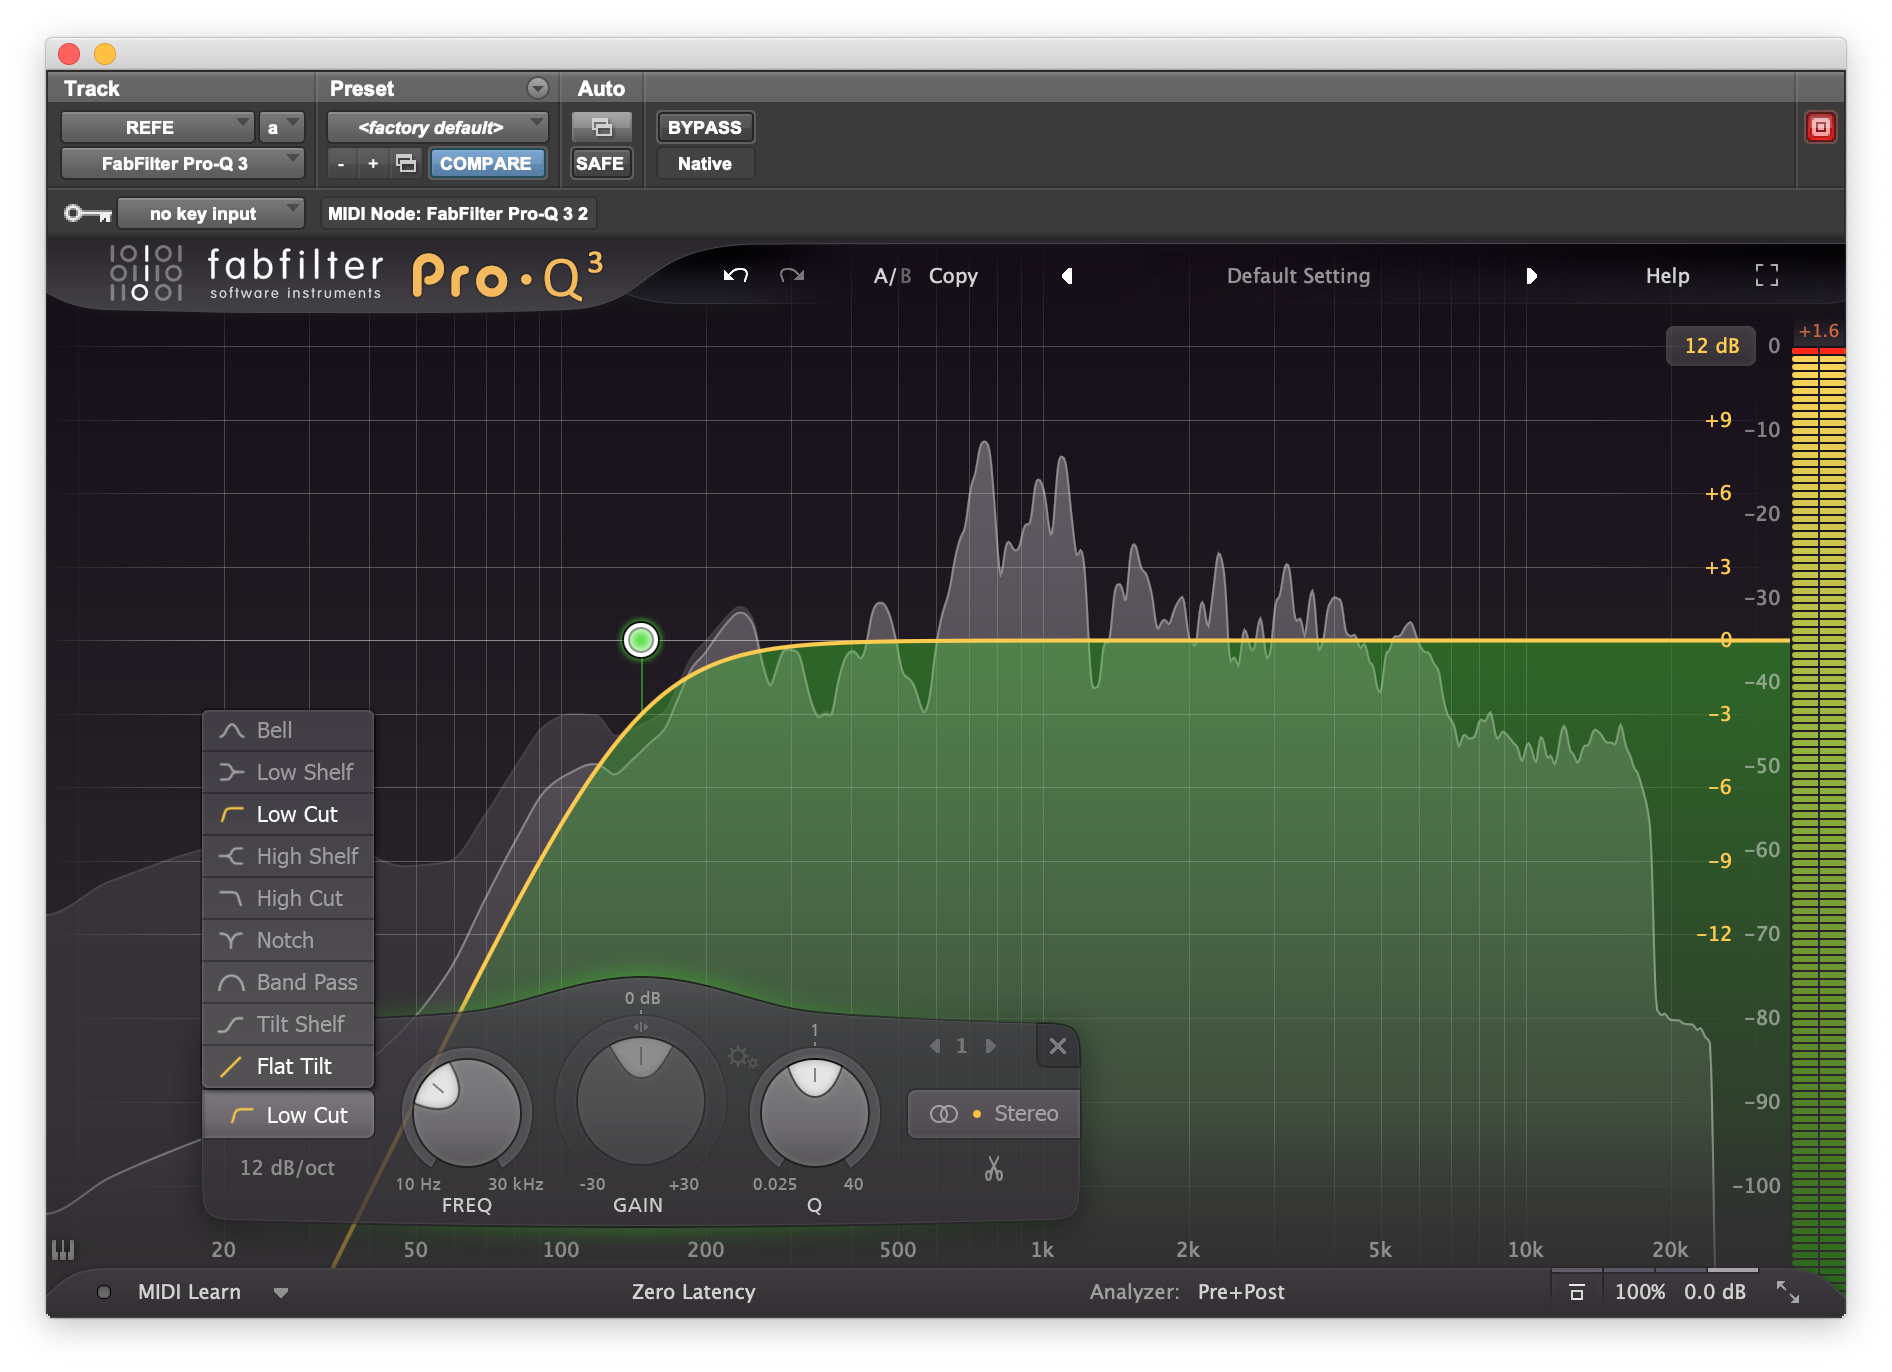Open the insert 'a' dropdown
Image resolution: width=1892 pixels, height=1372 pixels.
click(281, 127)
